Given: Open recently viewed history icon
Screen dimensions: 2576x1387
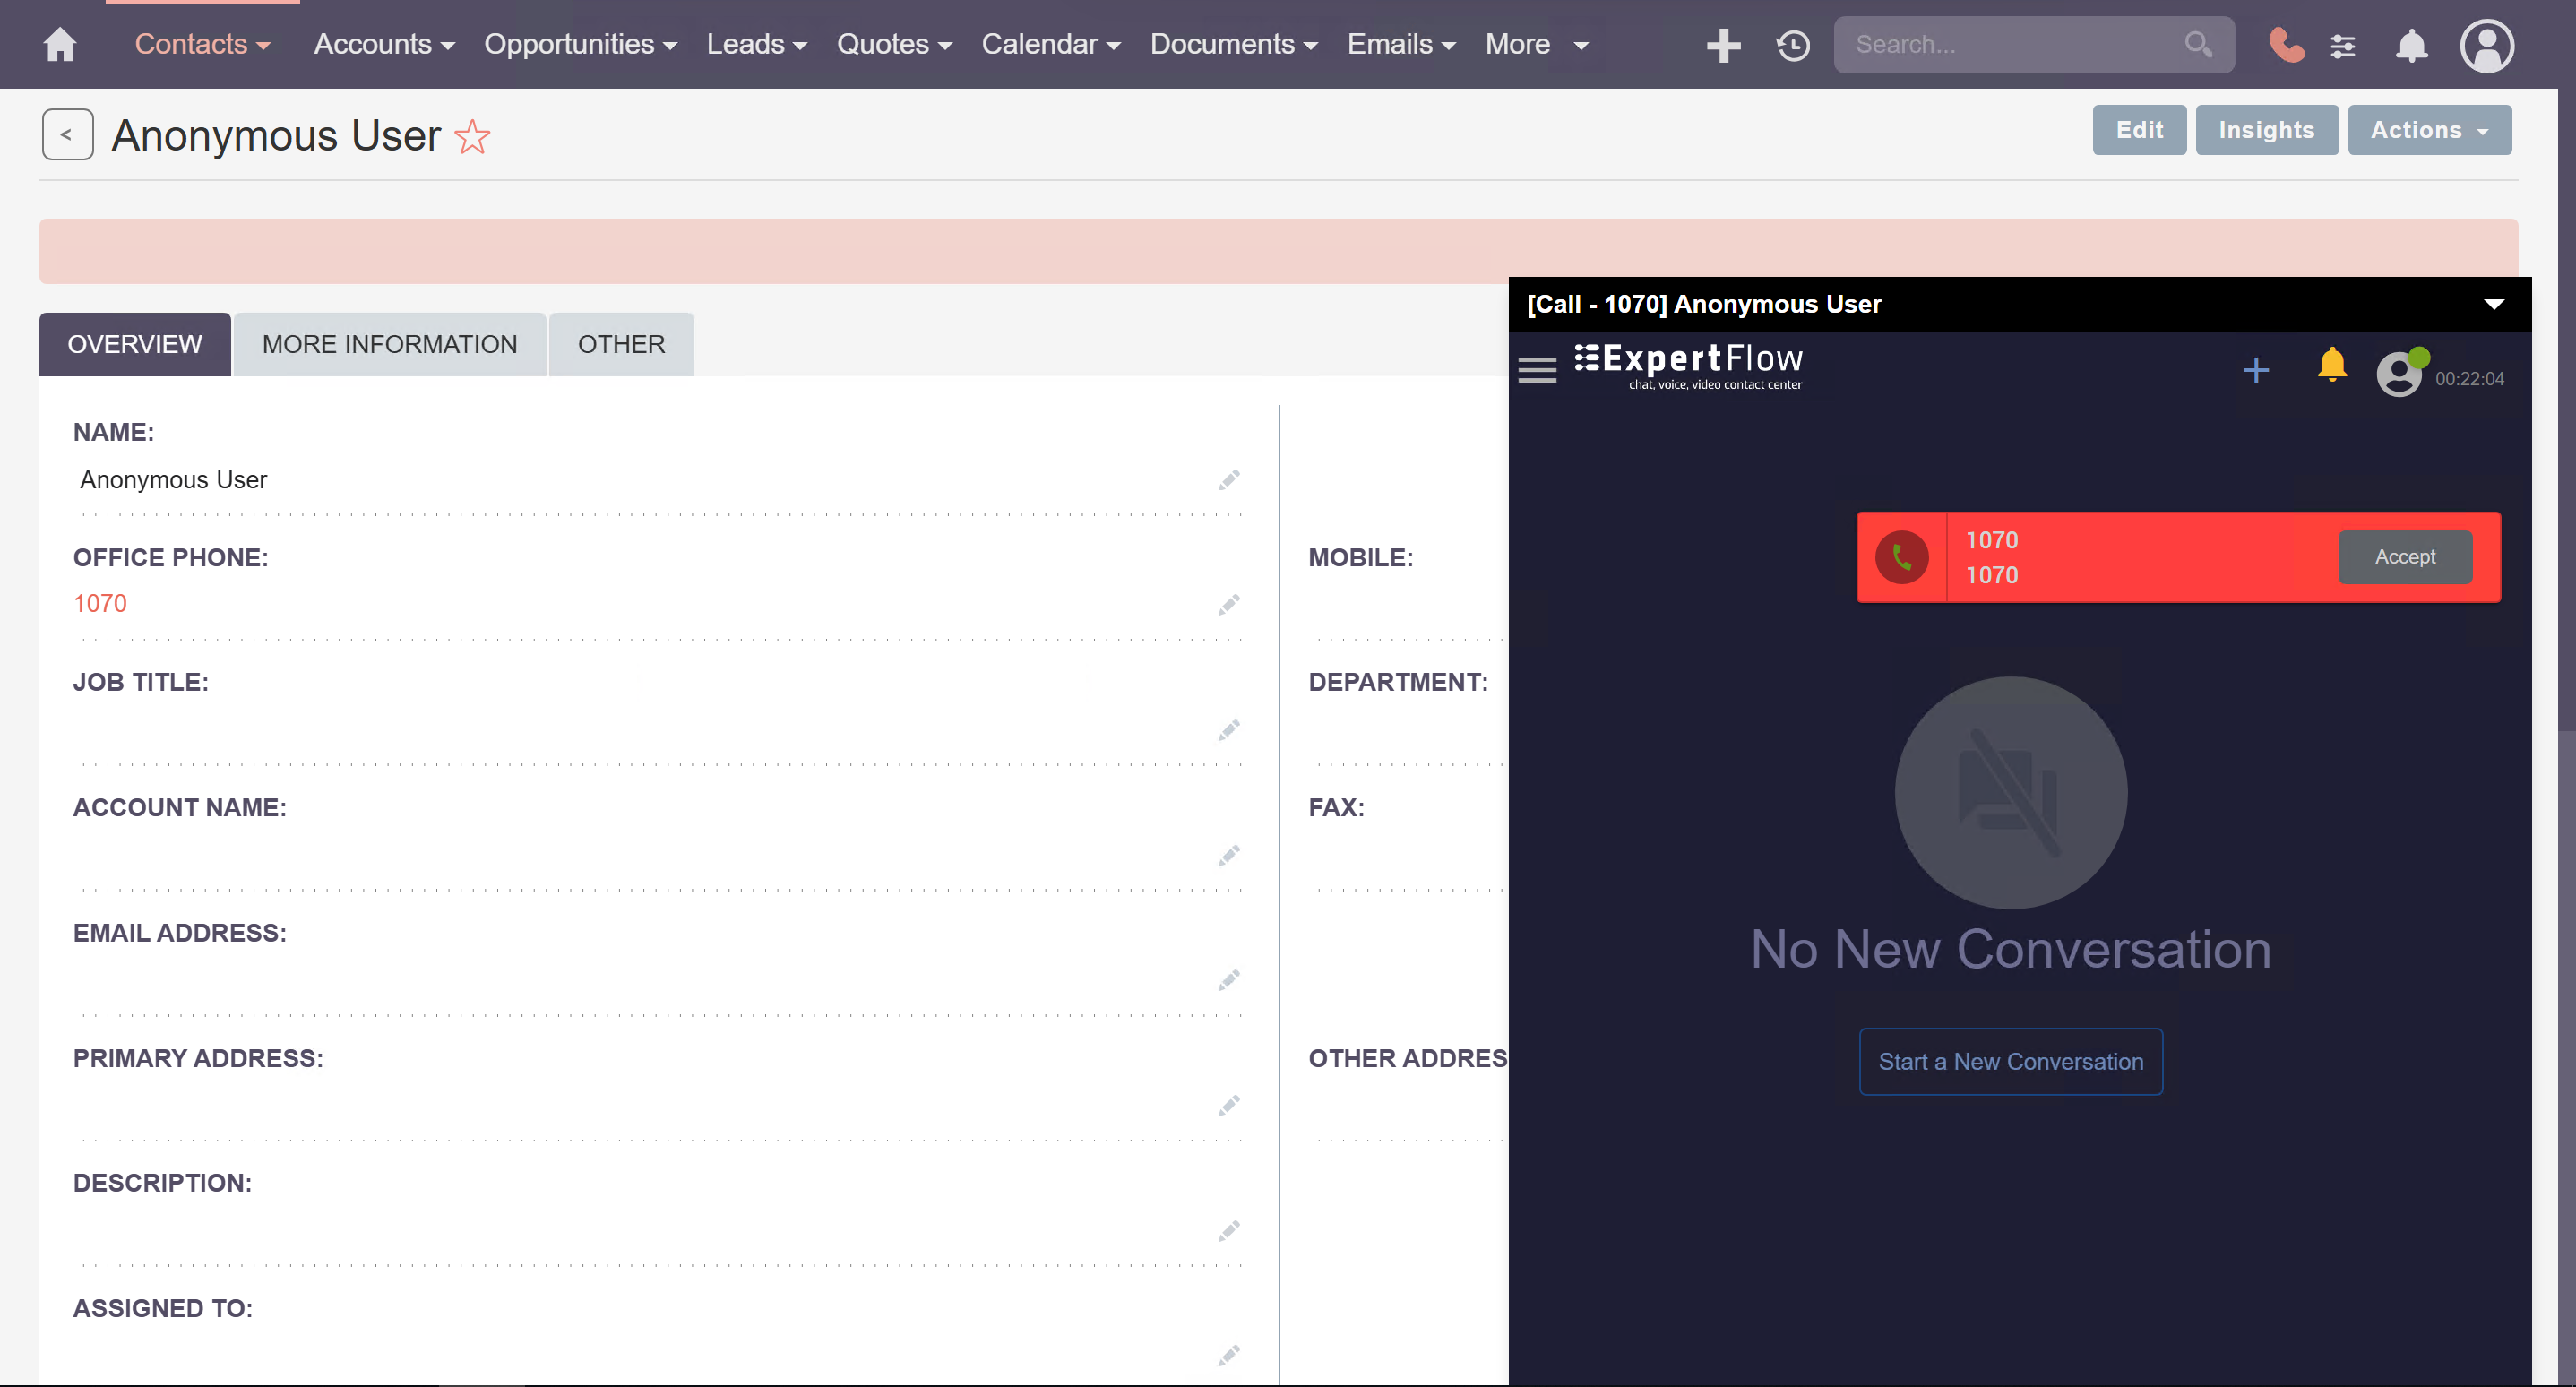Looking at the screenshot, I should (1793, 45).
